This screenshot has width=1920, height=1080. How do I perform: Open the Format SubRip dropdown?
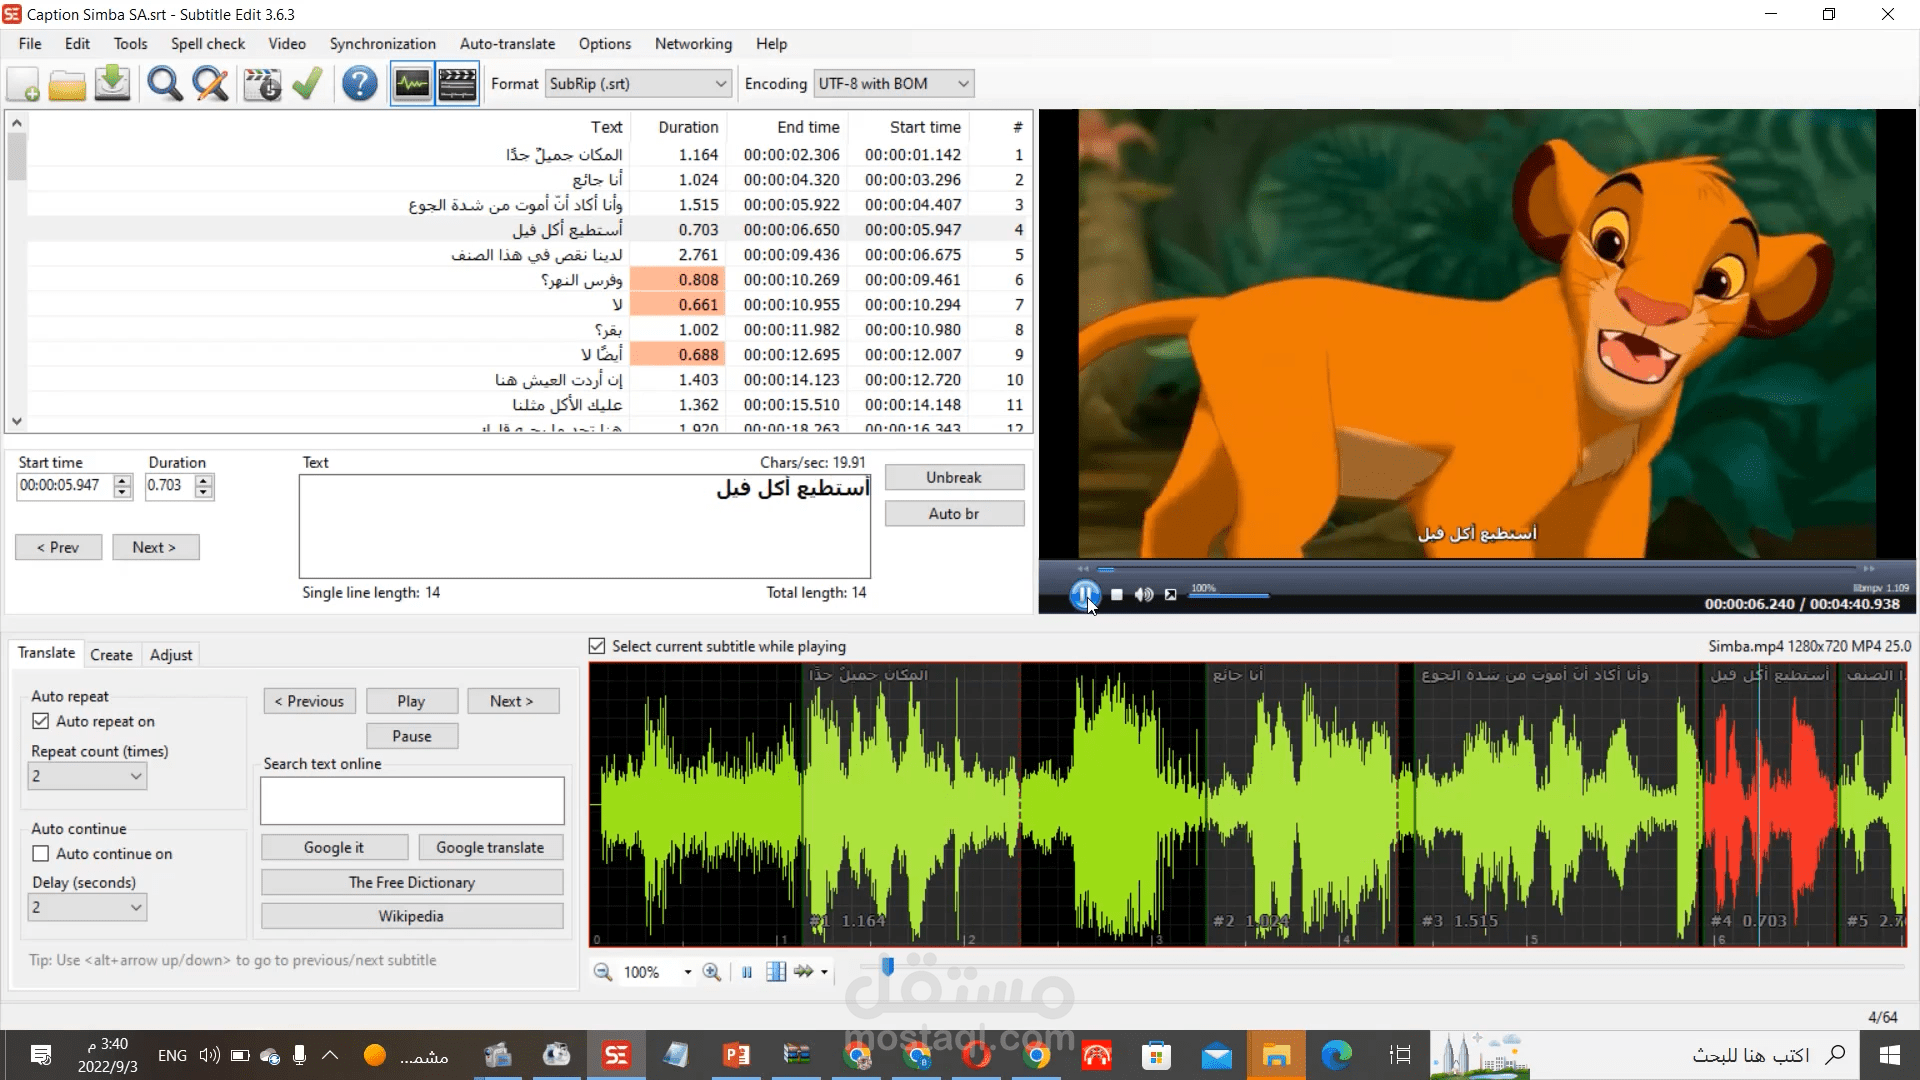[x=638, y=84]
